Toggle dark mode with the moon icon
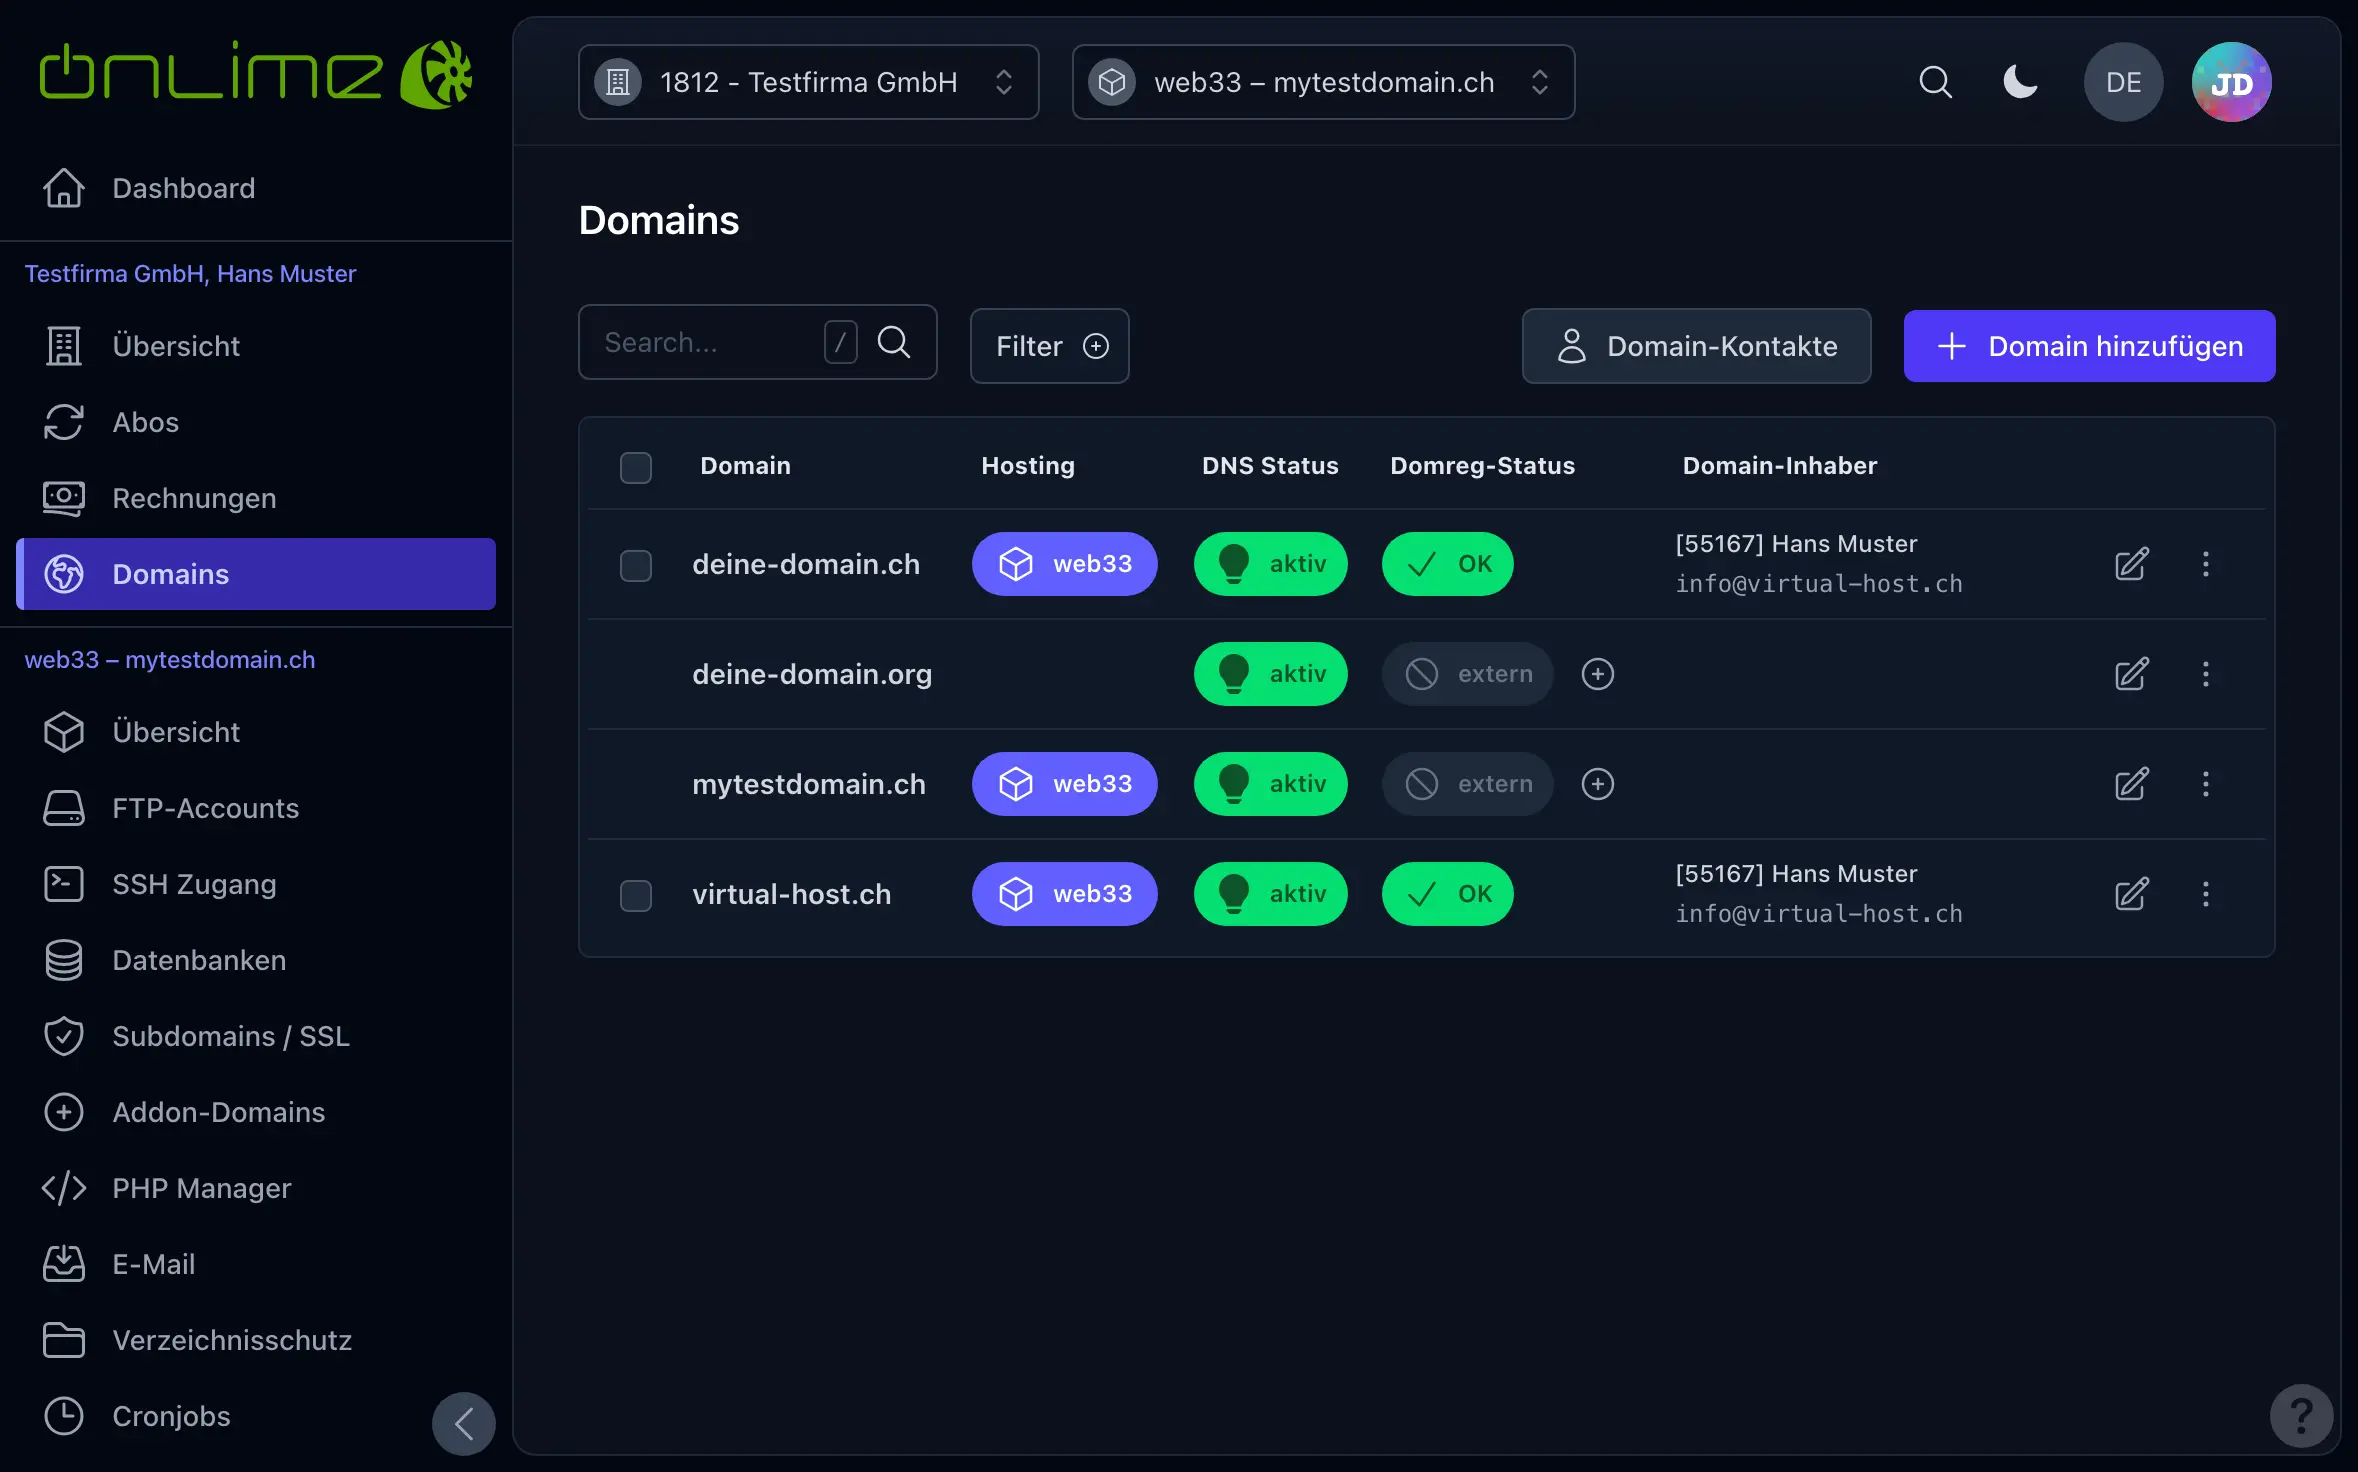The height and width of the screenshot is (1472, 2358). tap(2020, 82)
